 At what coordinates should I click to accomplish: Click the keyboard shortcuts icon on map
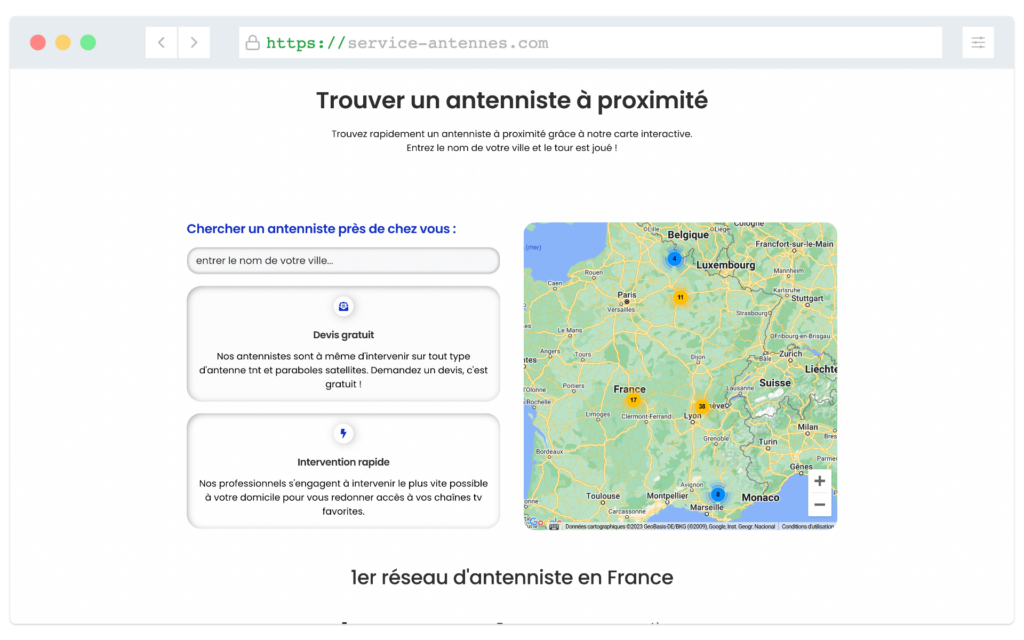point(554,526)
